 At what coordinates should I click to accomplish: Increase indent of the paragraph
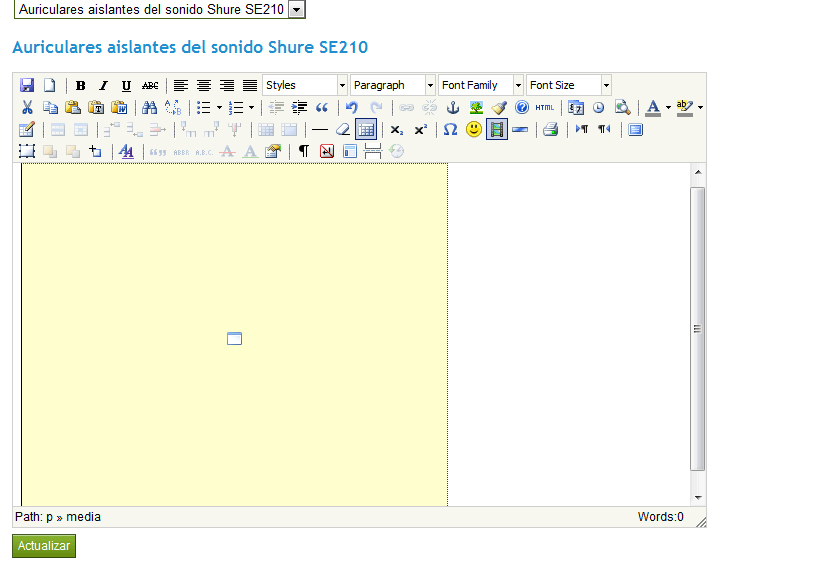[x=299, y=107]
